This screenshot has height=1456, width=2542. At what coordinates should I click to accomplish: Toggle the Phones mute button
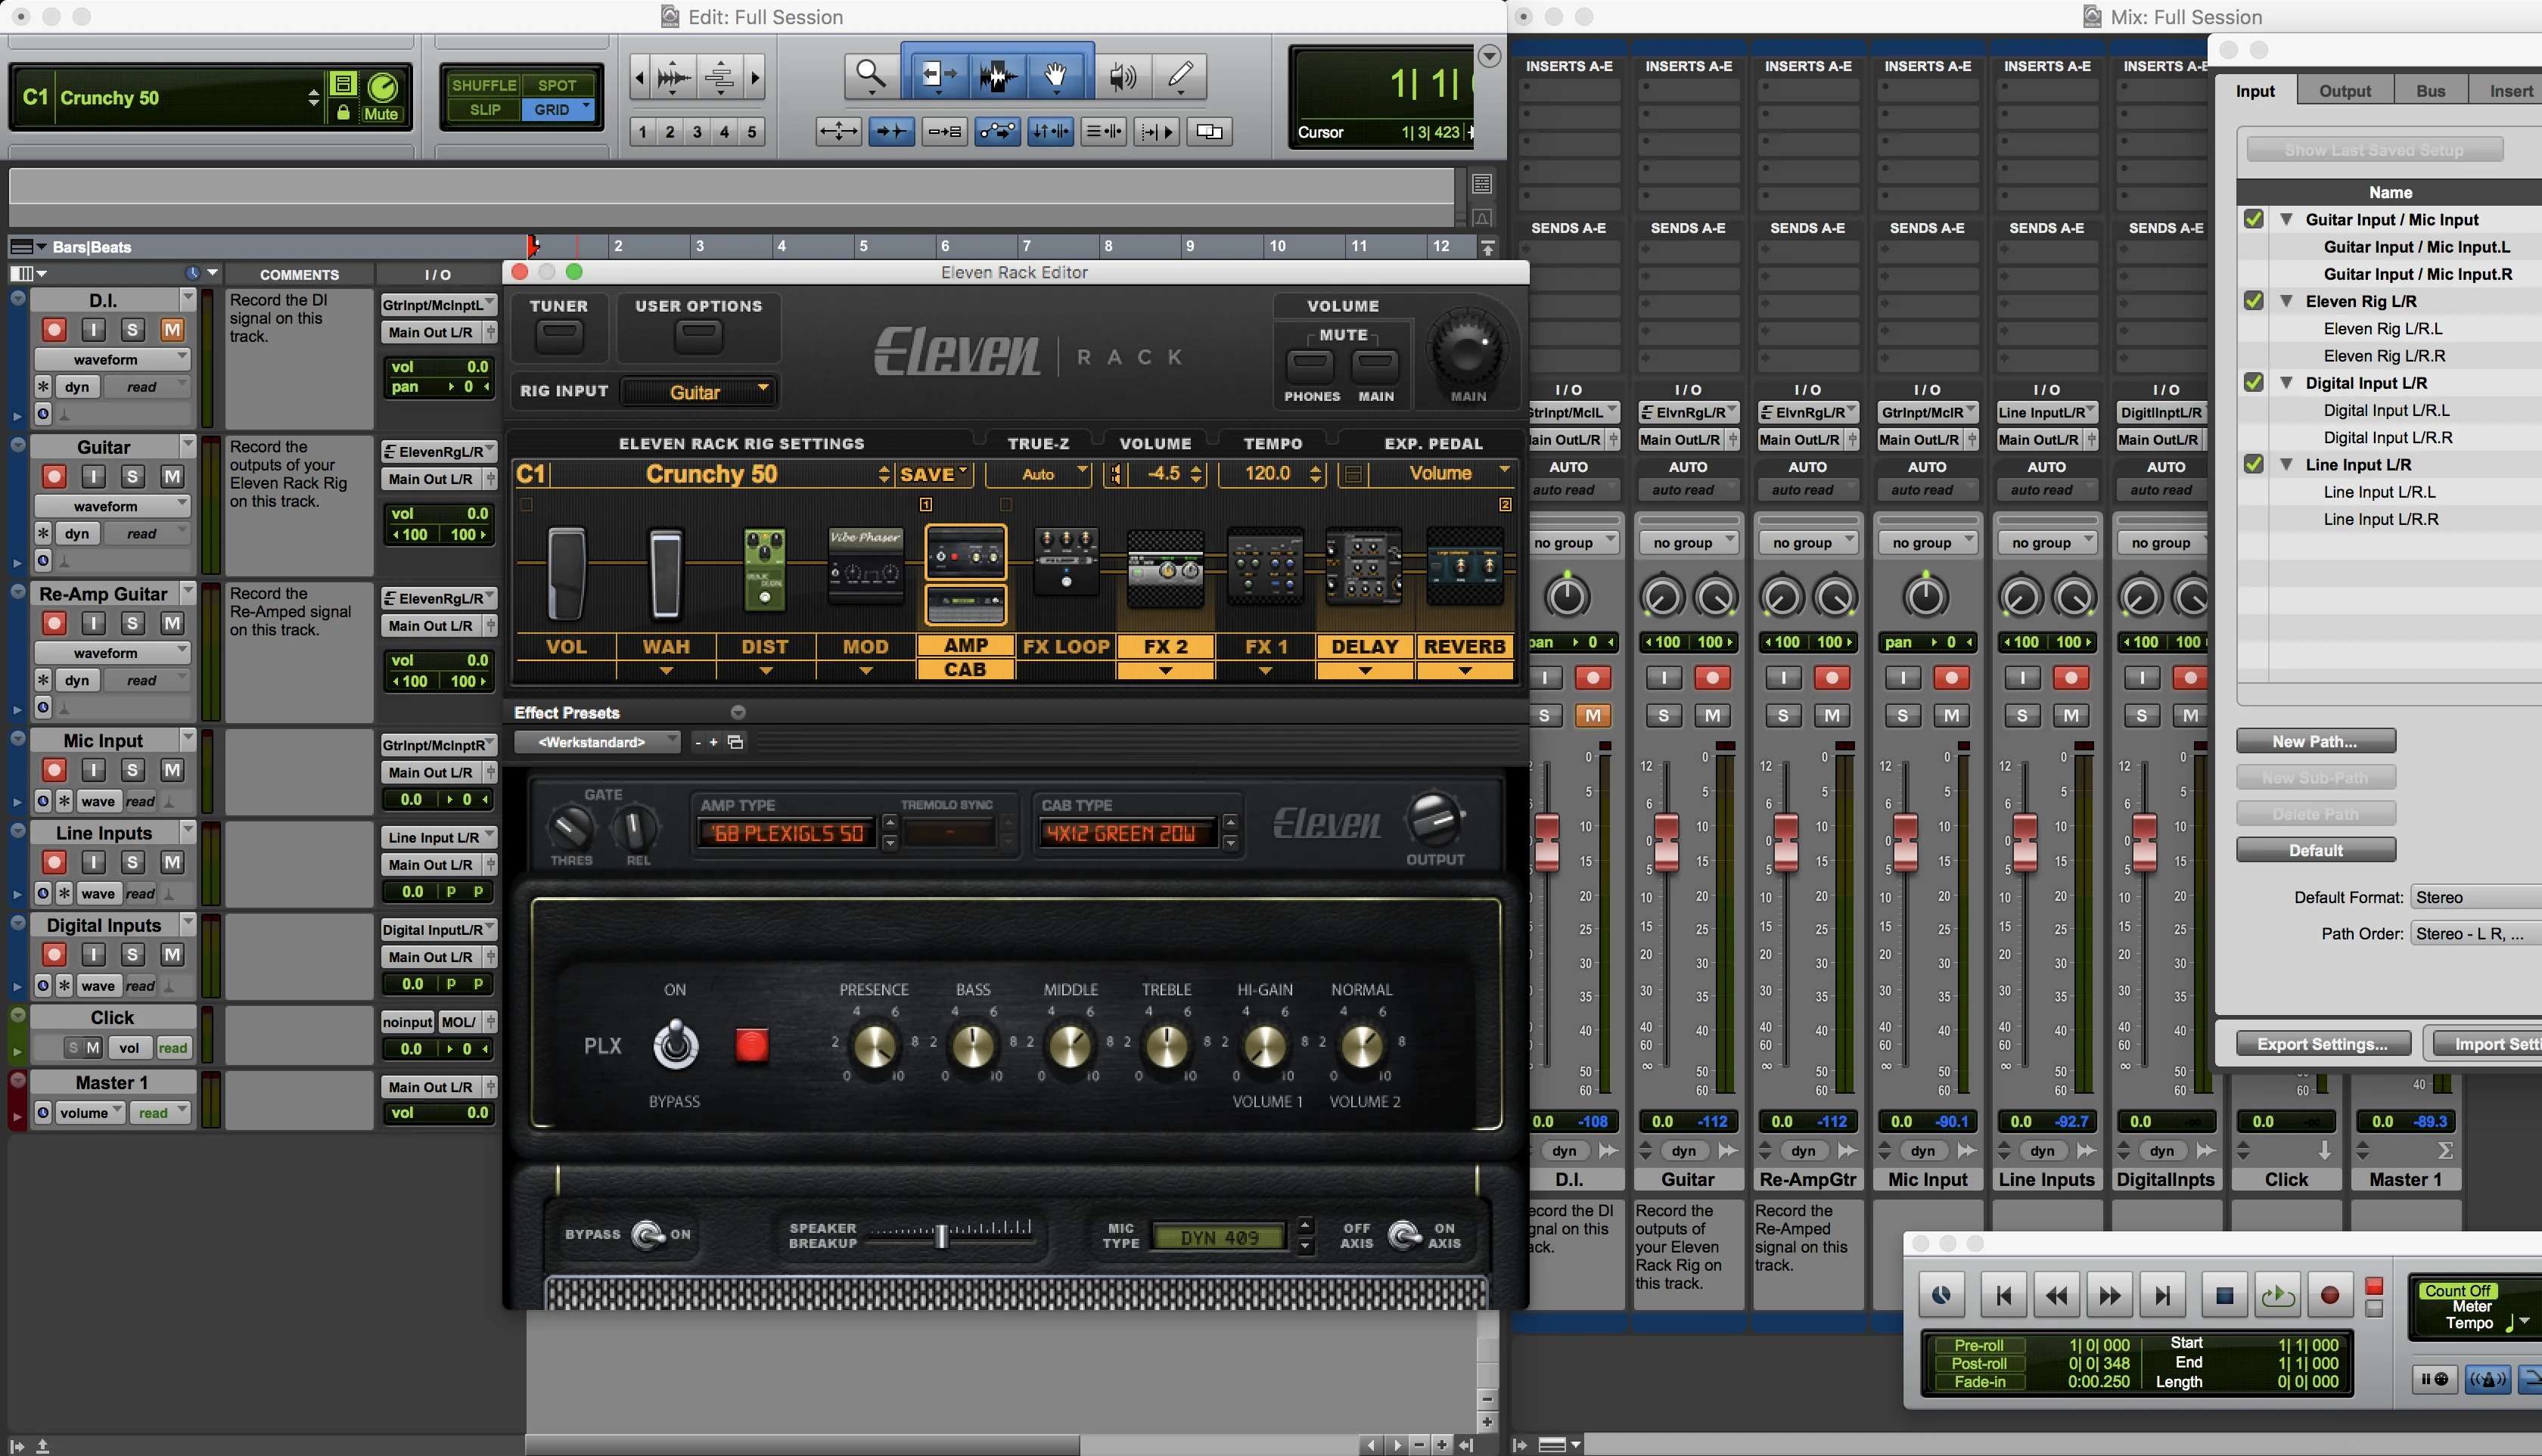coord(1310,365)
